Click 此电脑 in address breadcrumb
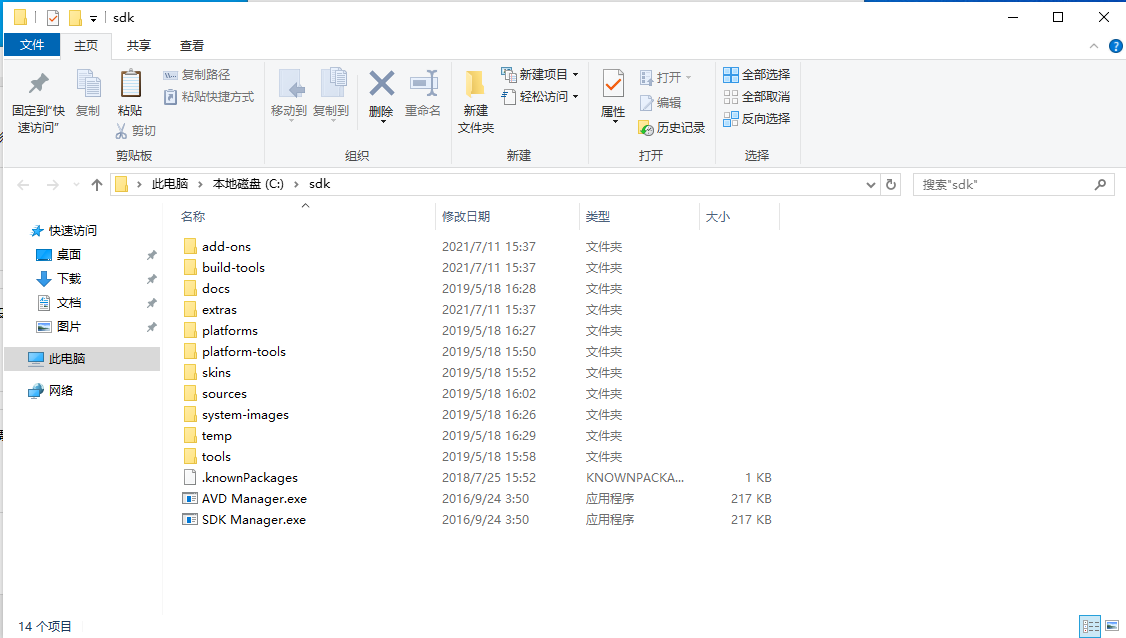The height and width of the screenshot is (638, 1126). pyautogui.click(x=169, y=184)
